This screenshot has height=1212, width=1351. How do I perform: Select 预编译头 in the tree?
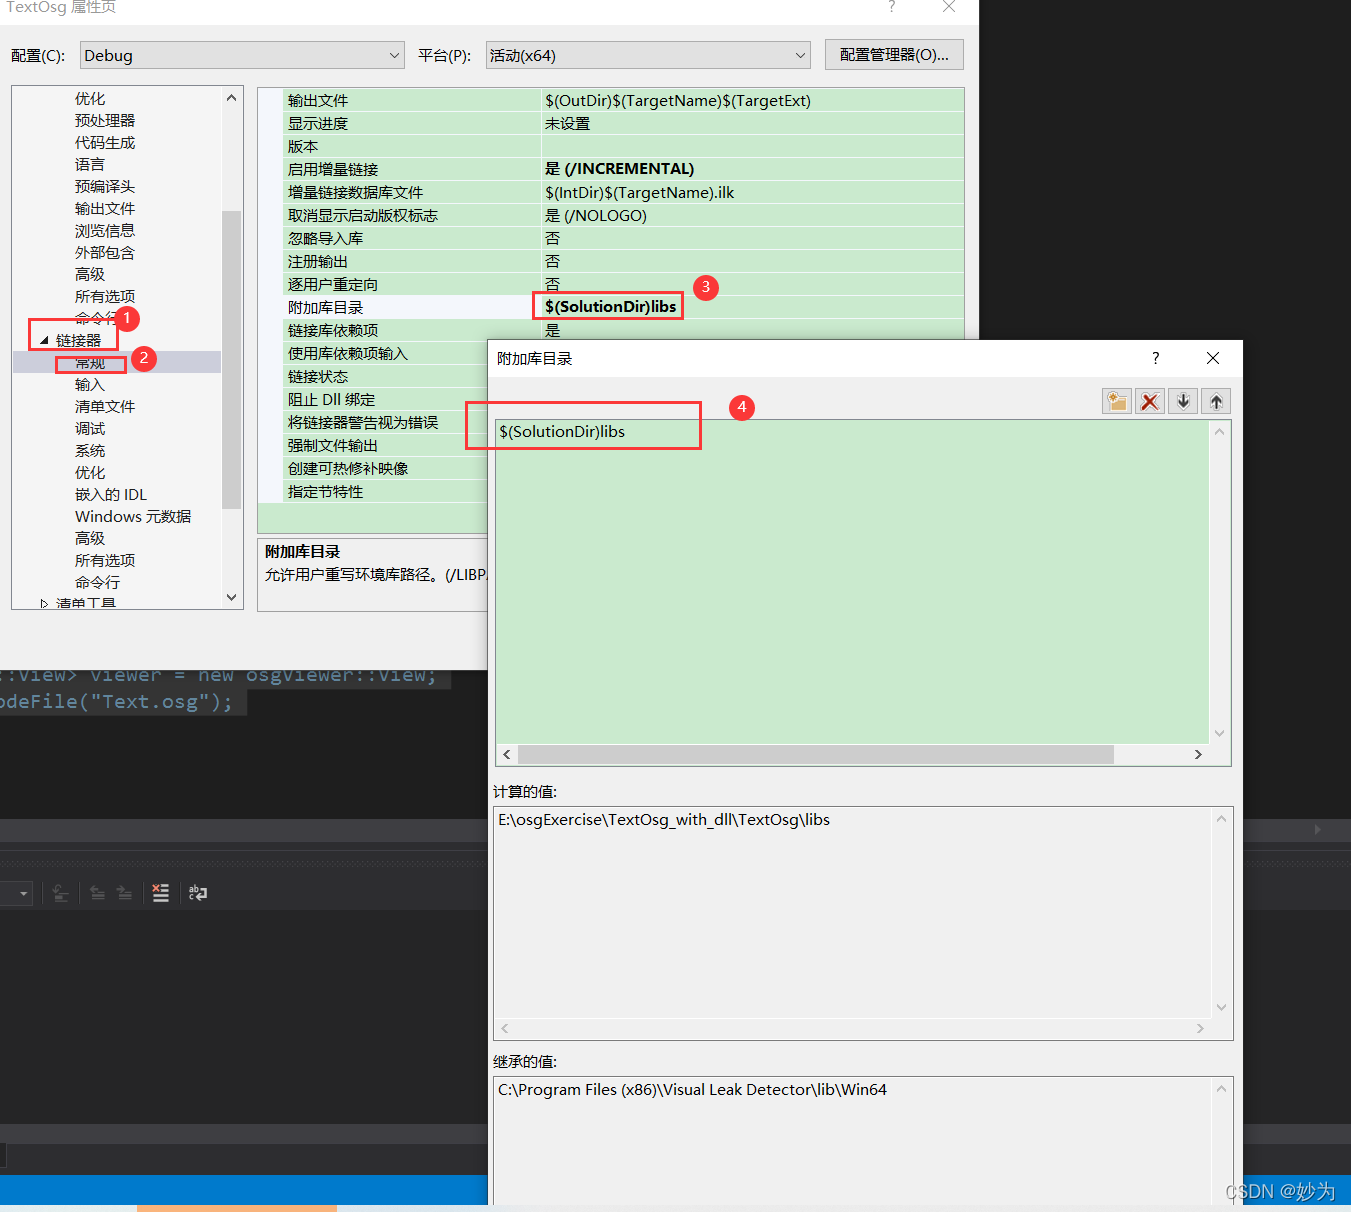coord(105,187)
